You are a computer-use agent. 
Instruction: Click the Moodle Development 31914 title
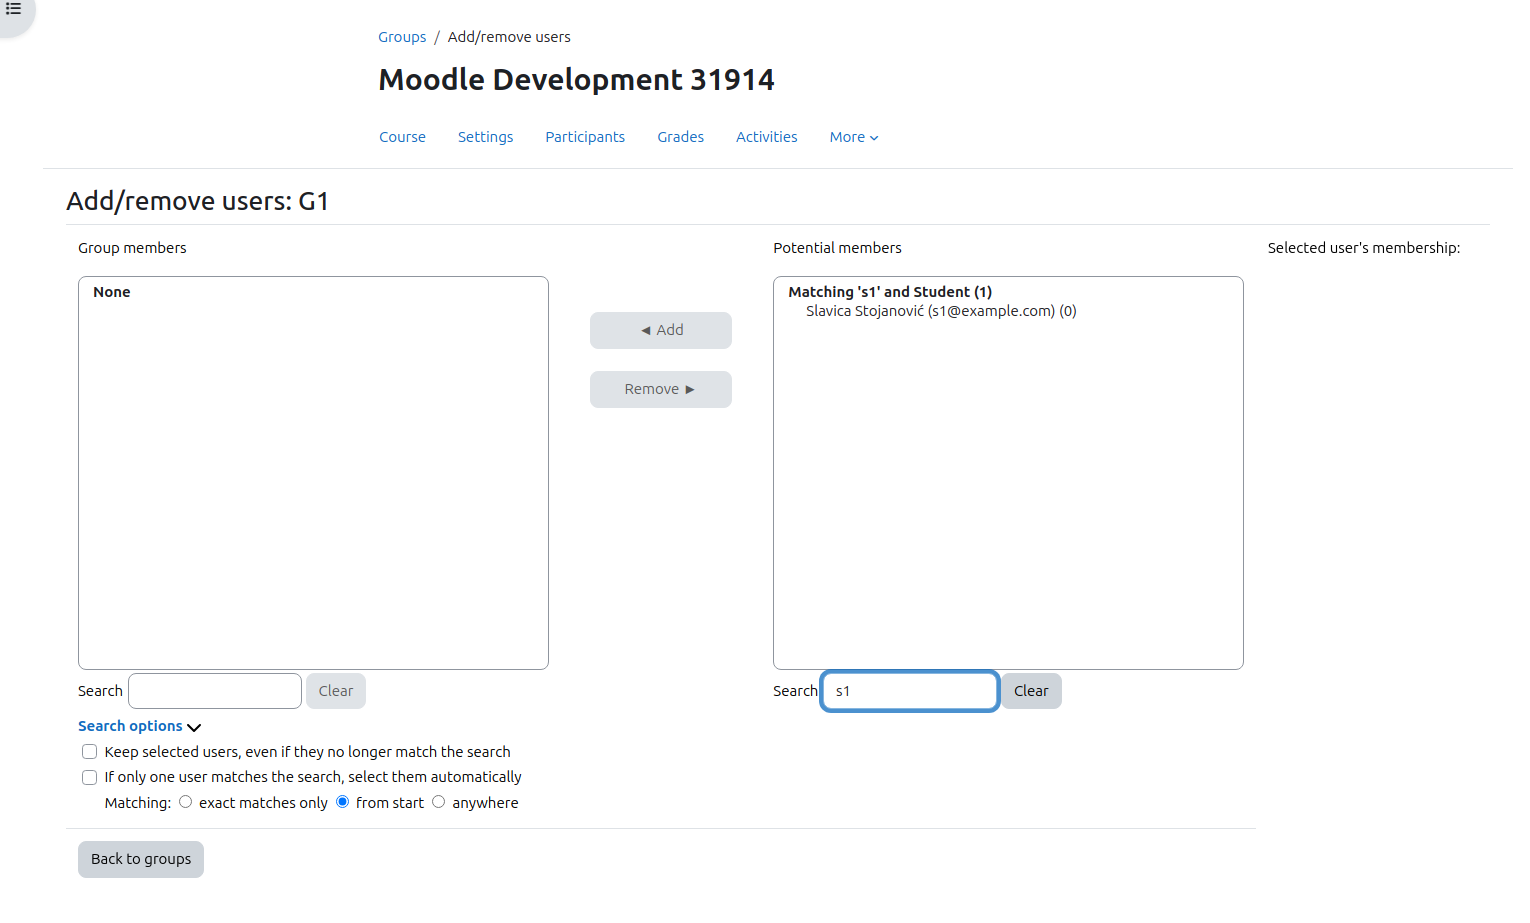coord(577,80)
